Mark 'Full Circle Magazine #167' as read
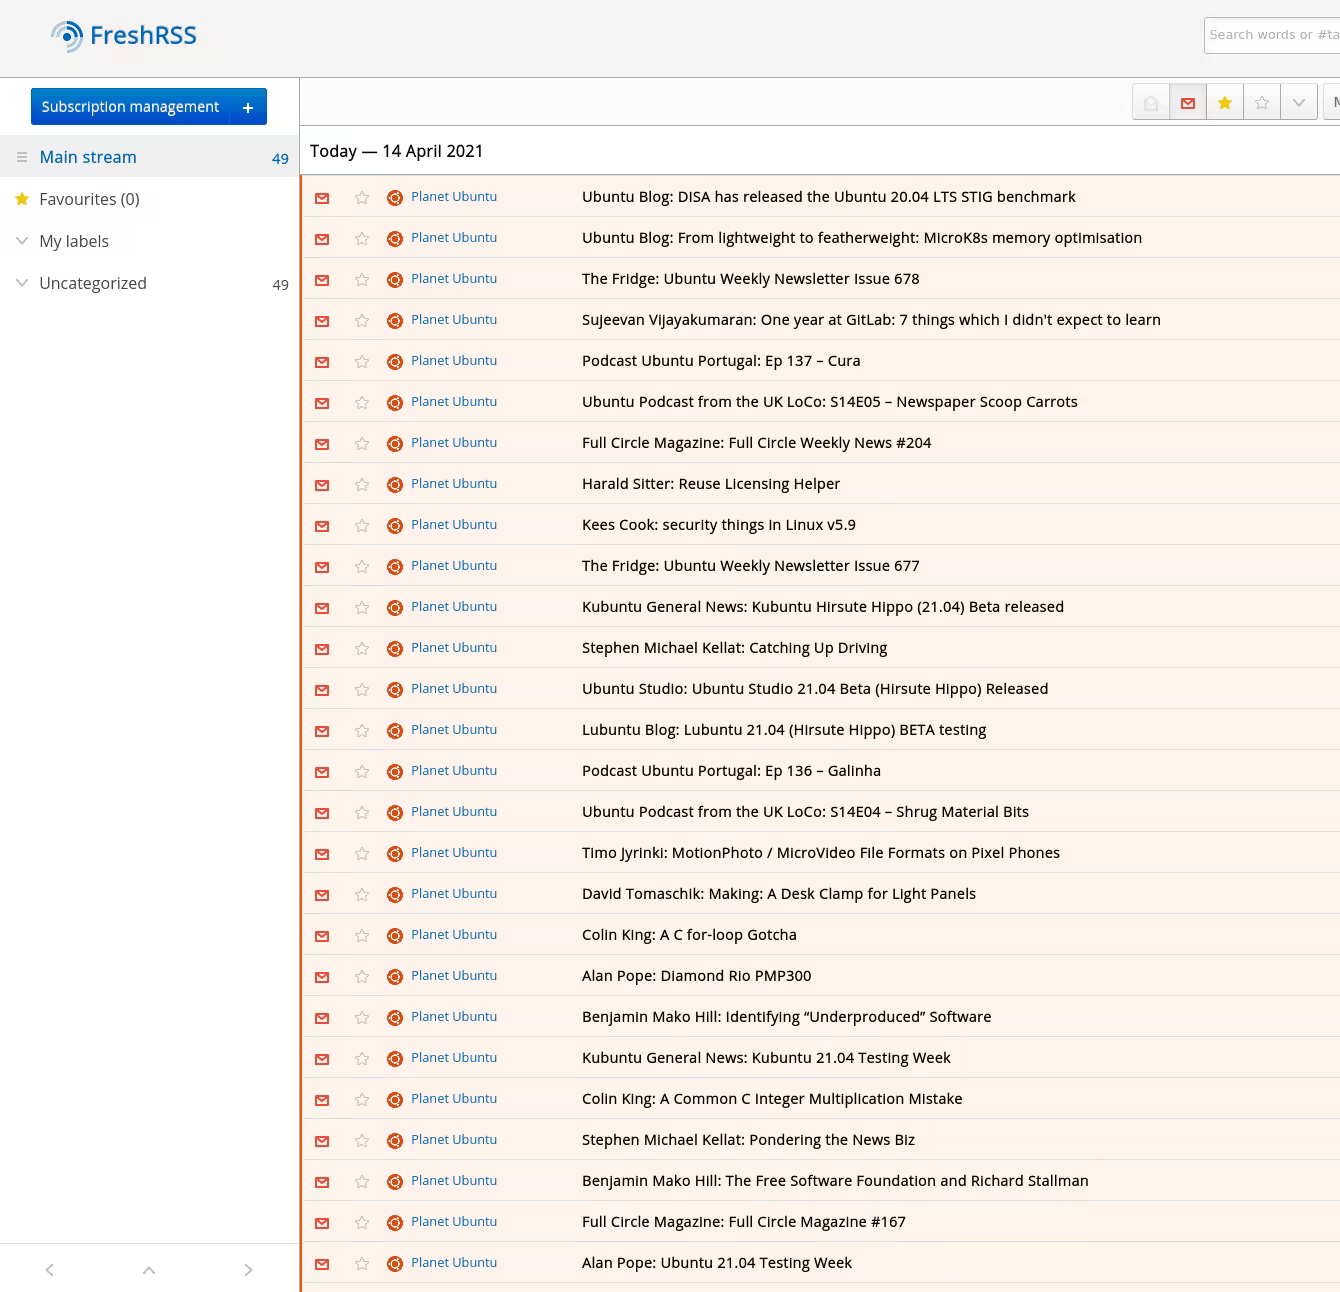The image size is (1340, 1292). 322,1223
